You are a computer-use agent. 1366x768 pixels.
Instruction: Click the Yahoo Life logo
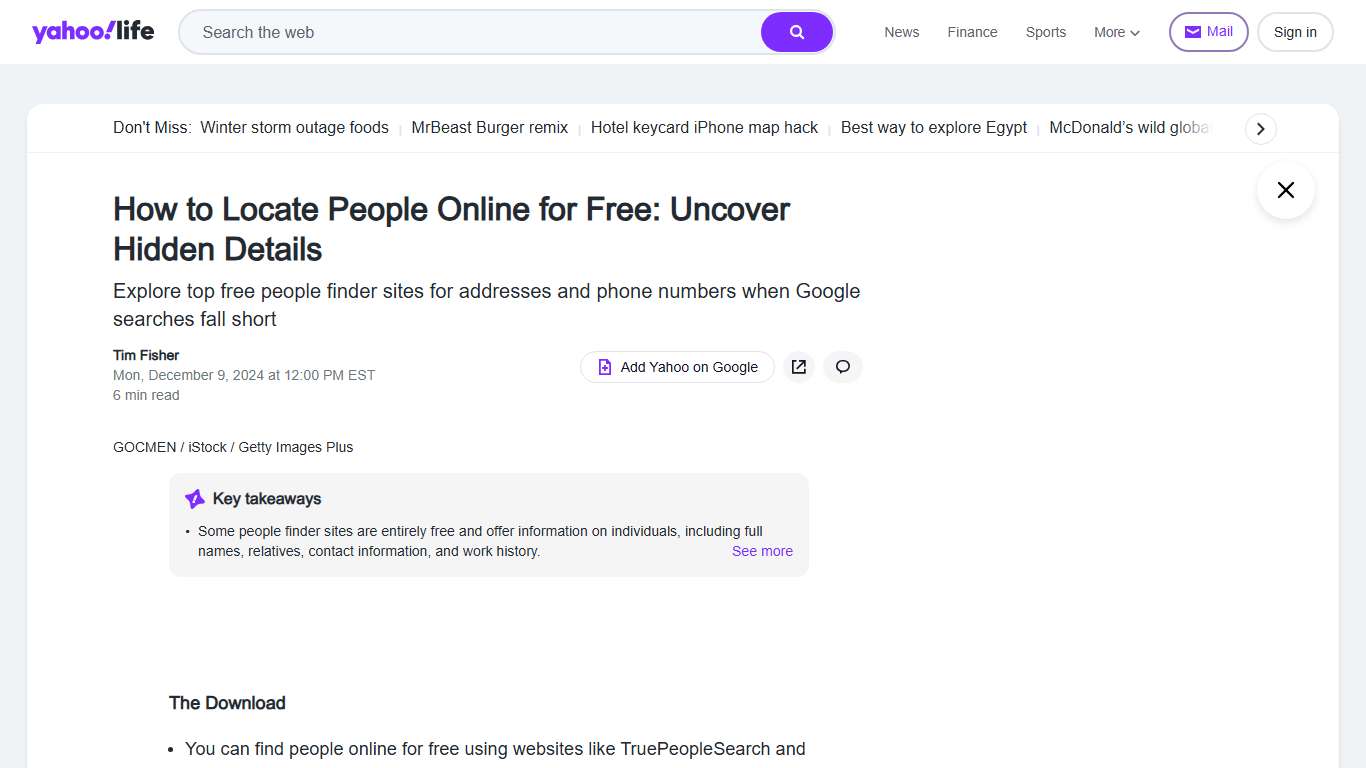pos(93,31)
